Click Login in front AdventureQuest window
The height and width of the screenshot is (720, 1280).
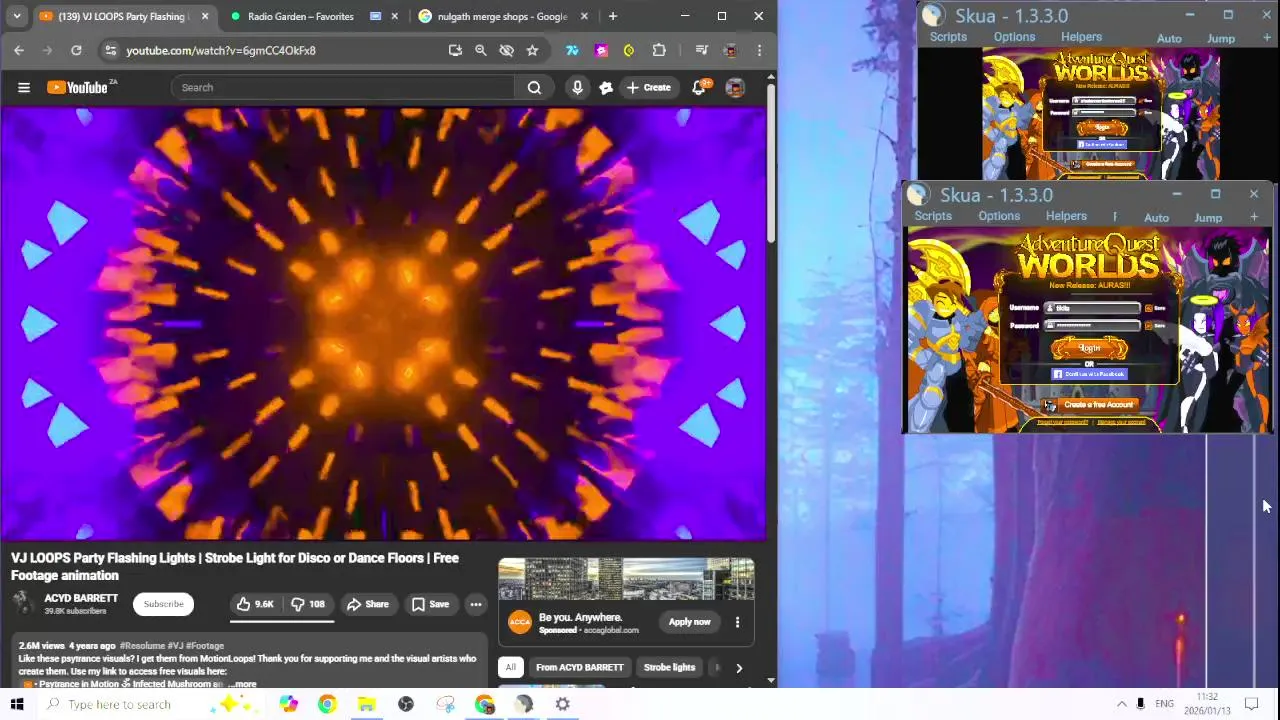1089,348
